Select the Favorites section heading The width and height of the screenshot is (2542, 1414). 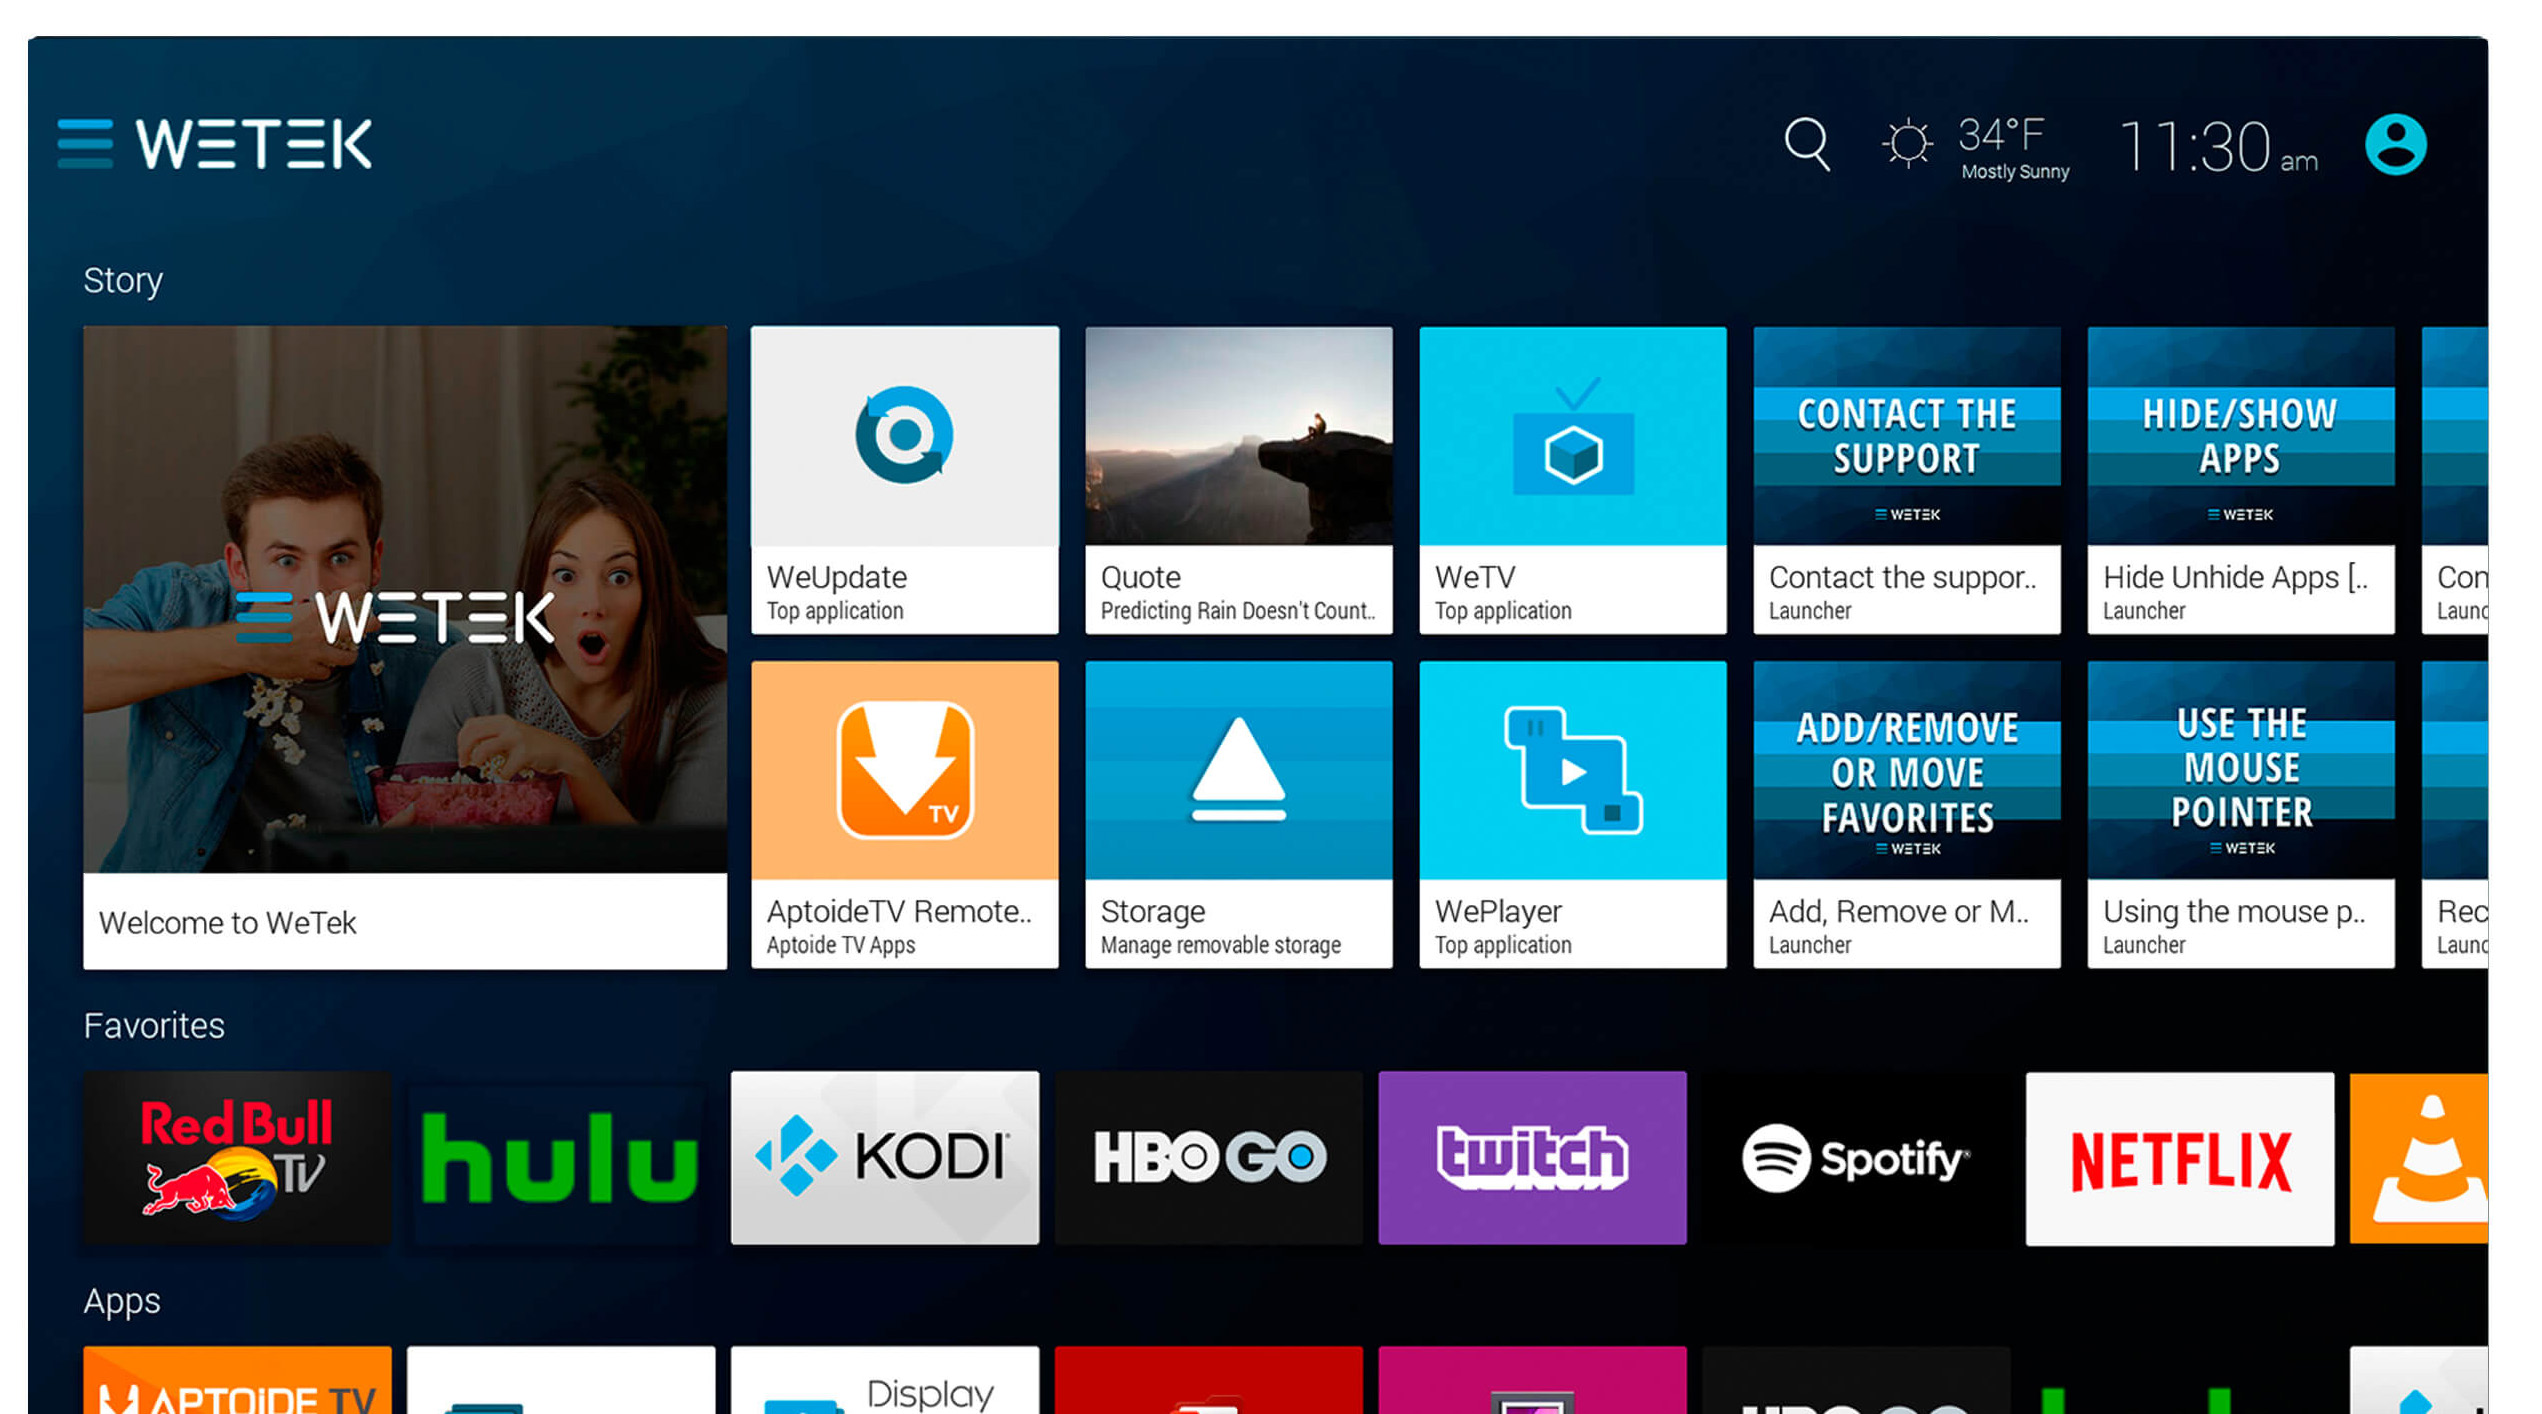click(x=154, y=1026)
